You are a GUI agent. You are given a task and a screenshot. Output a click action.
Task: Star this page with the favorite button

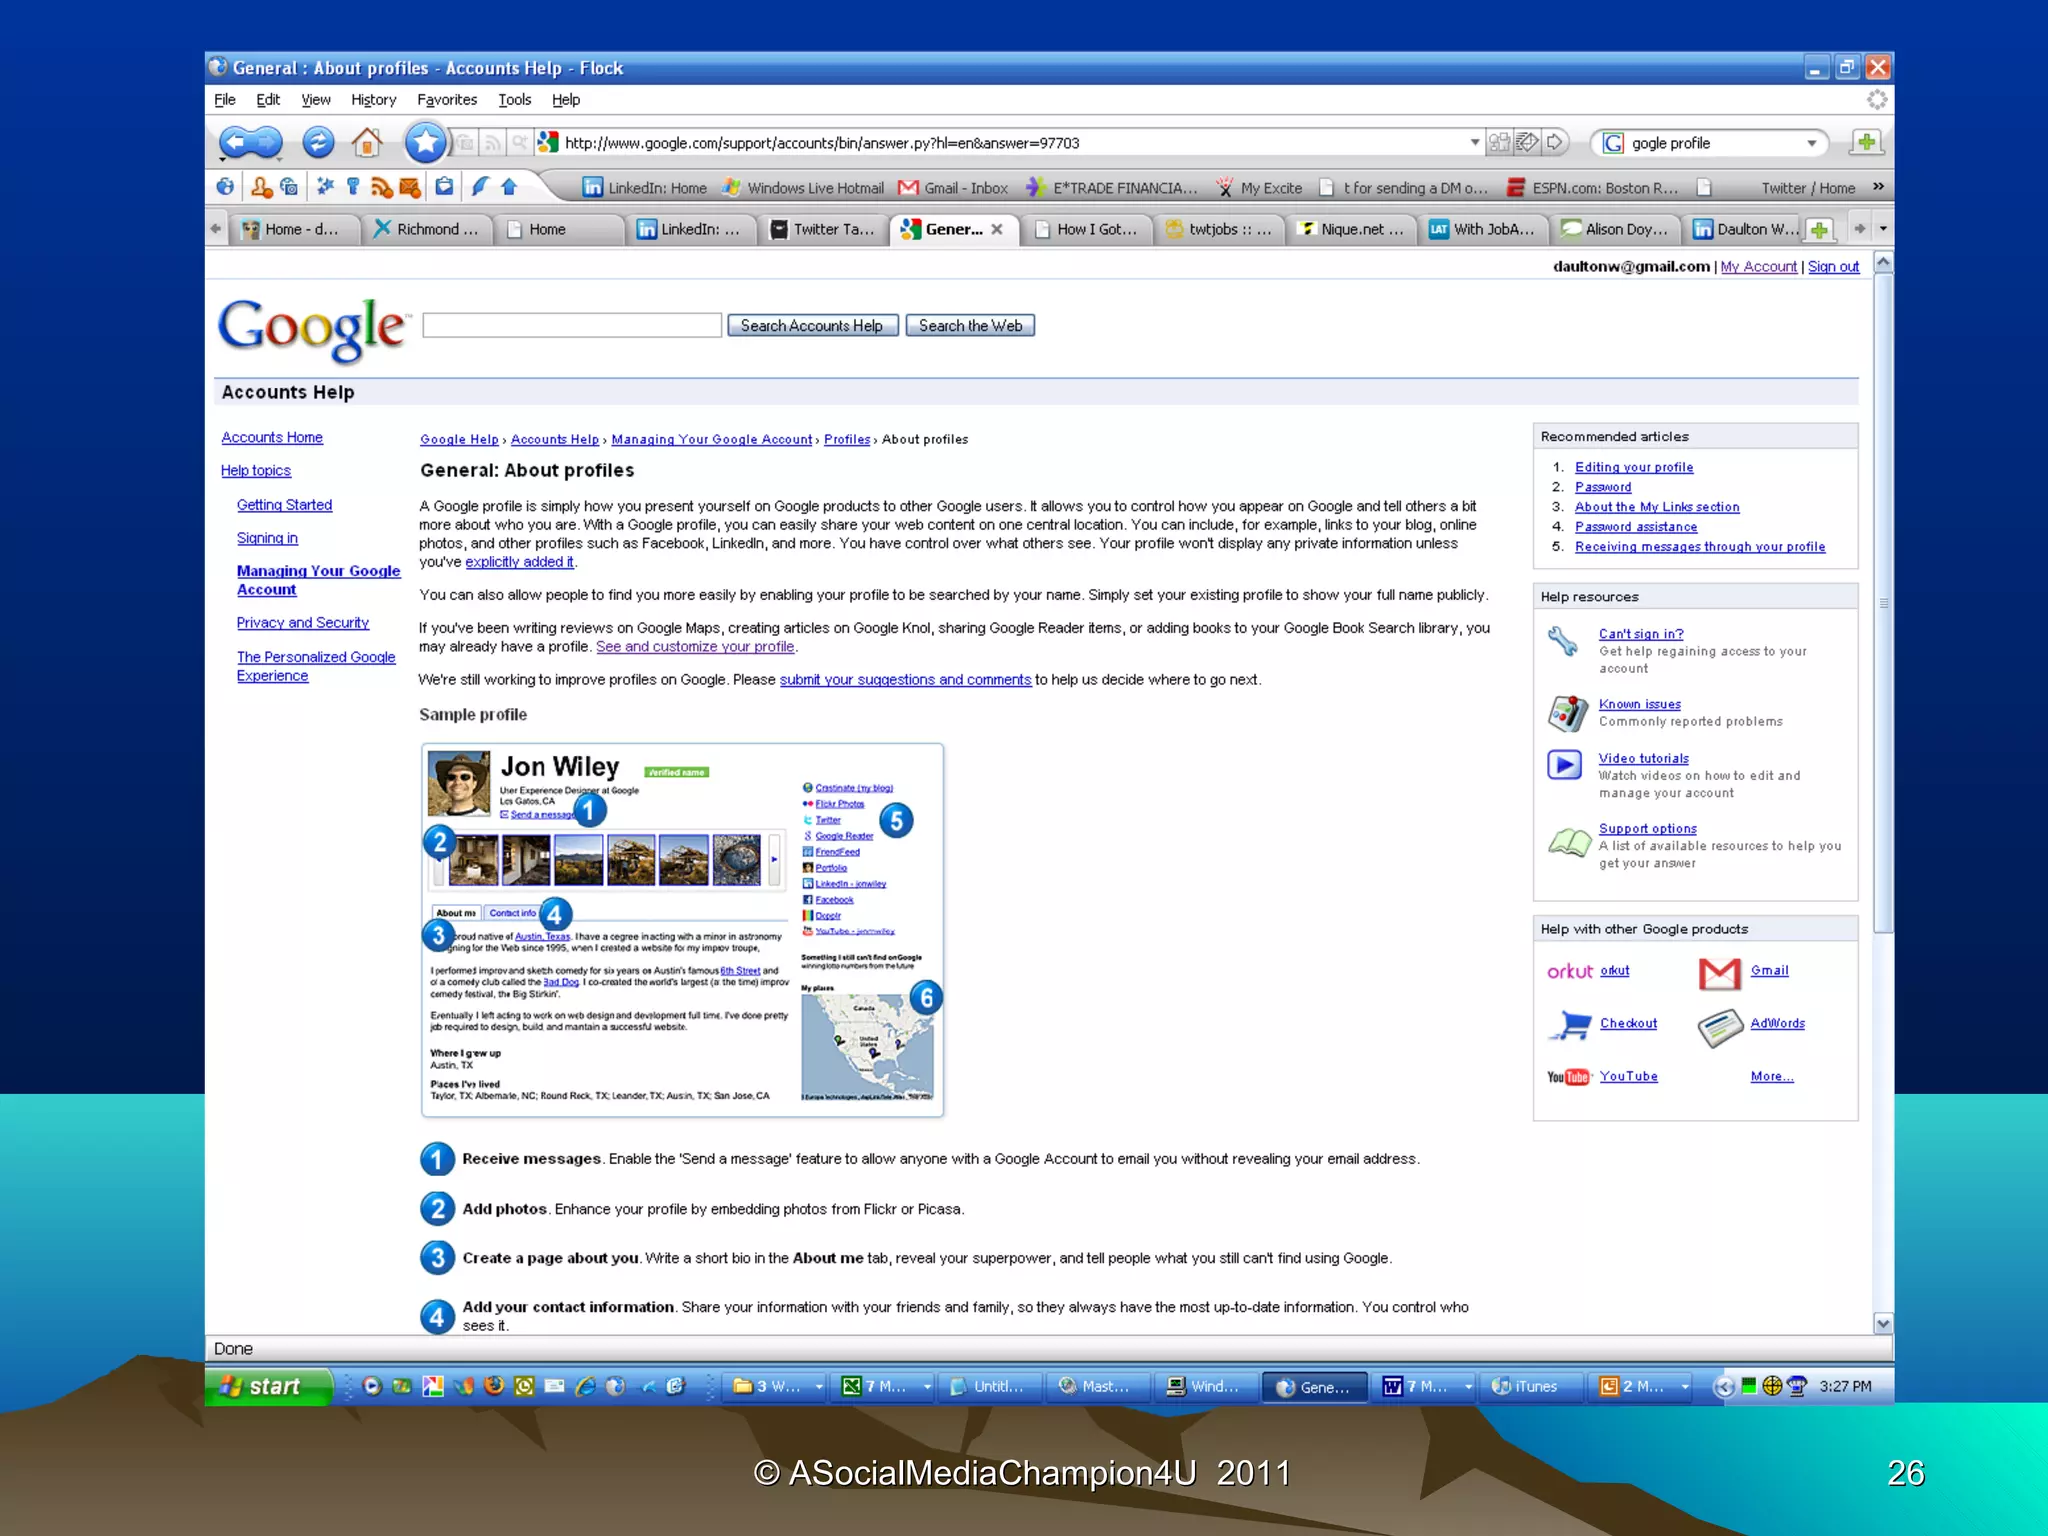pos(425,143)
